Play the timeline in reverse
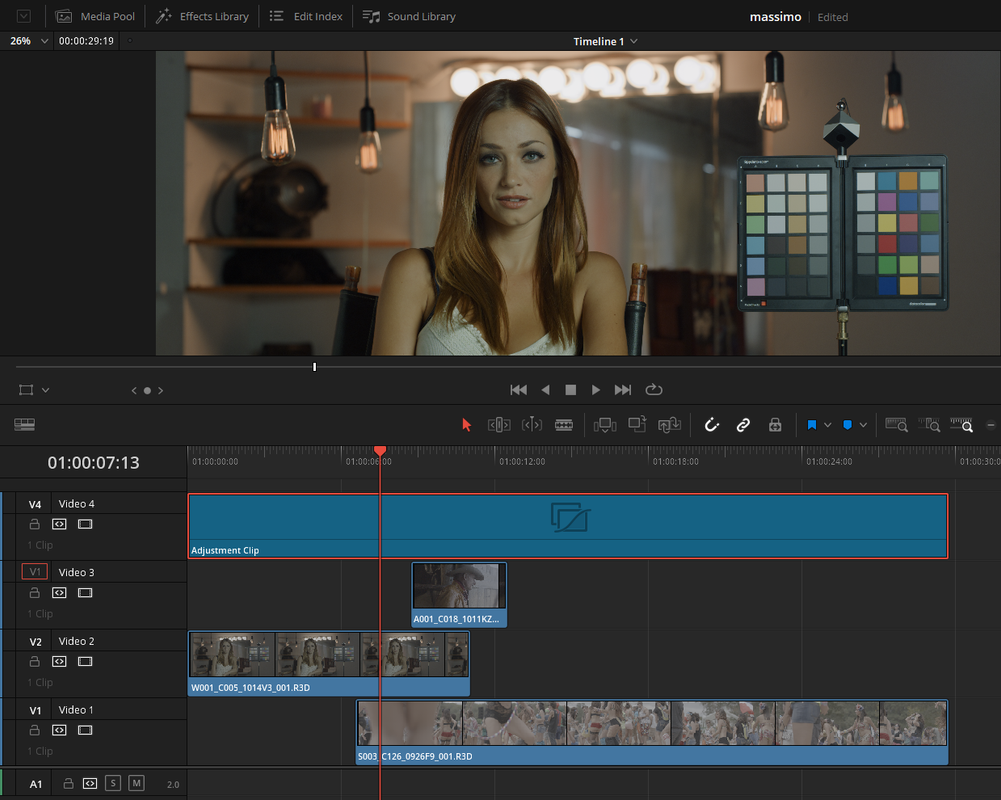The width and height of the screenshot is (1001, 800). (545, 389)
